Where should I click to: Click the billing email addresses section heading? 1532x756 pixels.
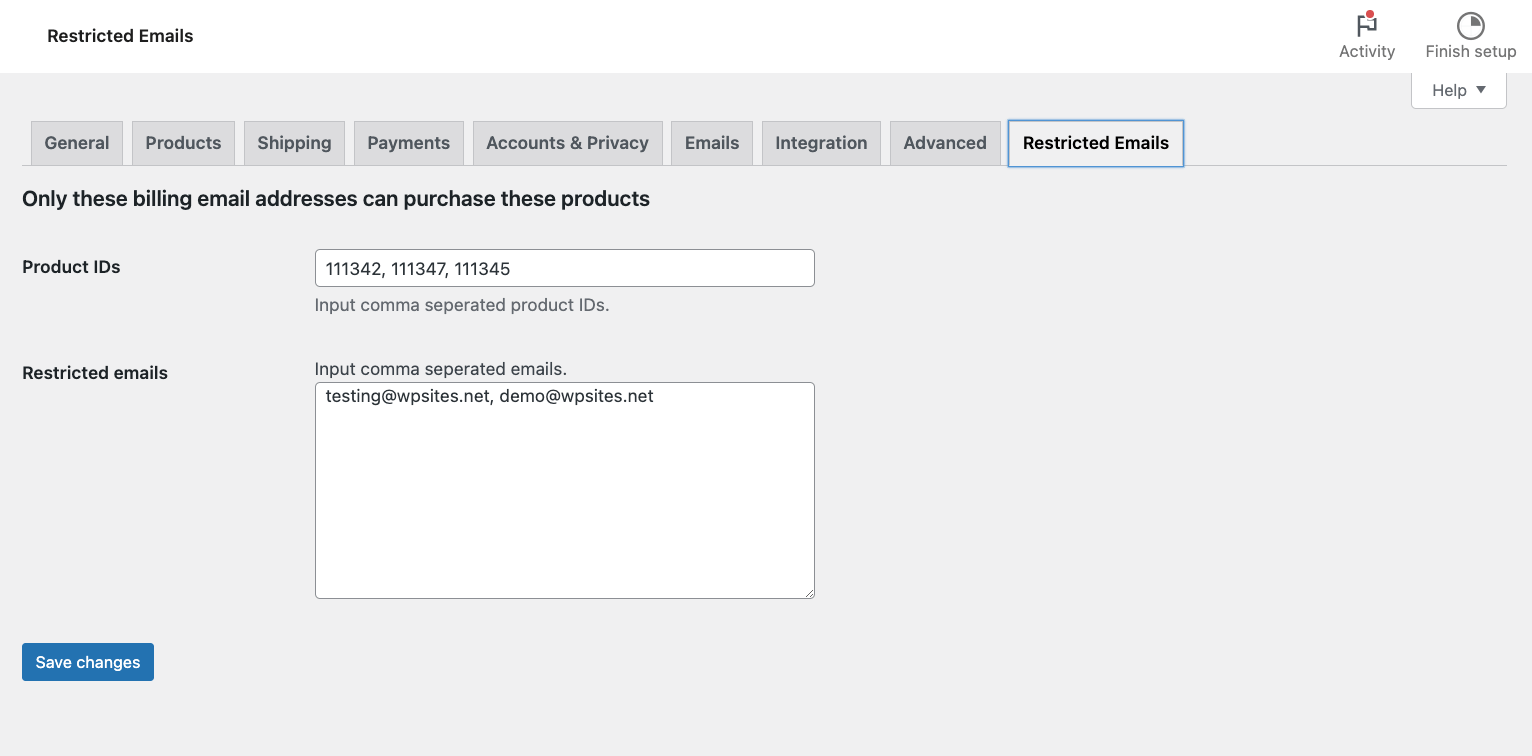pos(336,199)
